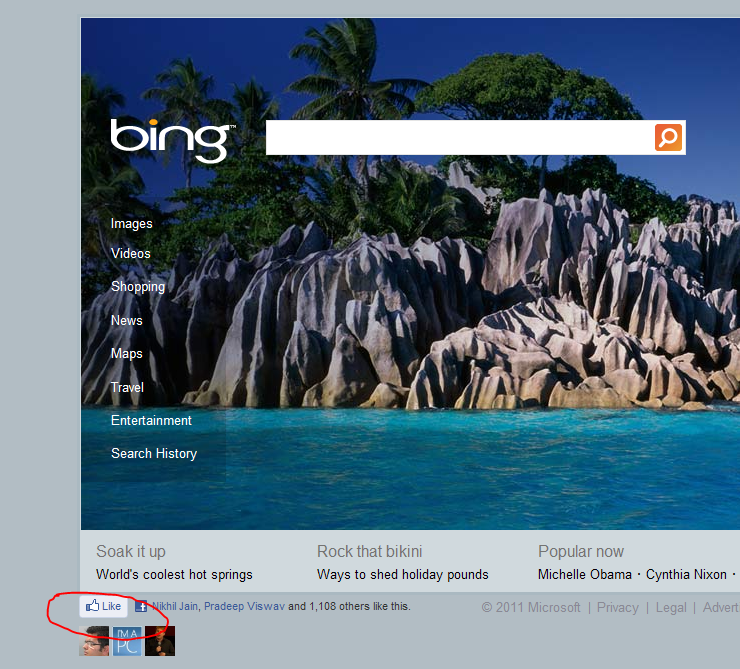Click the I'm a PC profile thumbnail
This screenshot has height=669, width=740.
[x=127, y=641]
